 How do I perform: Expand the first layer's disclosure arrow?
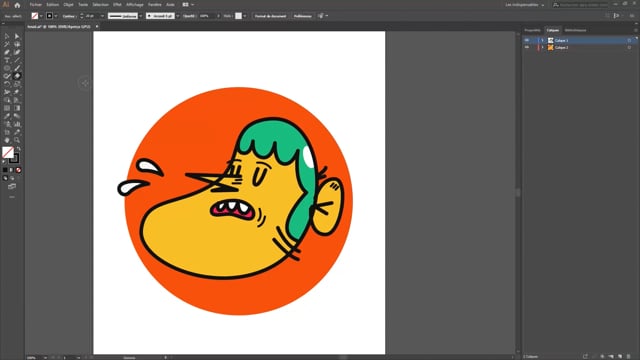click(542, 40)
